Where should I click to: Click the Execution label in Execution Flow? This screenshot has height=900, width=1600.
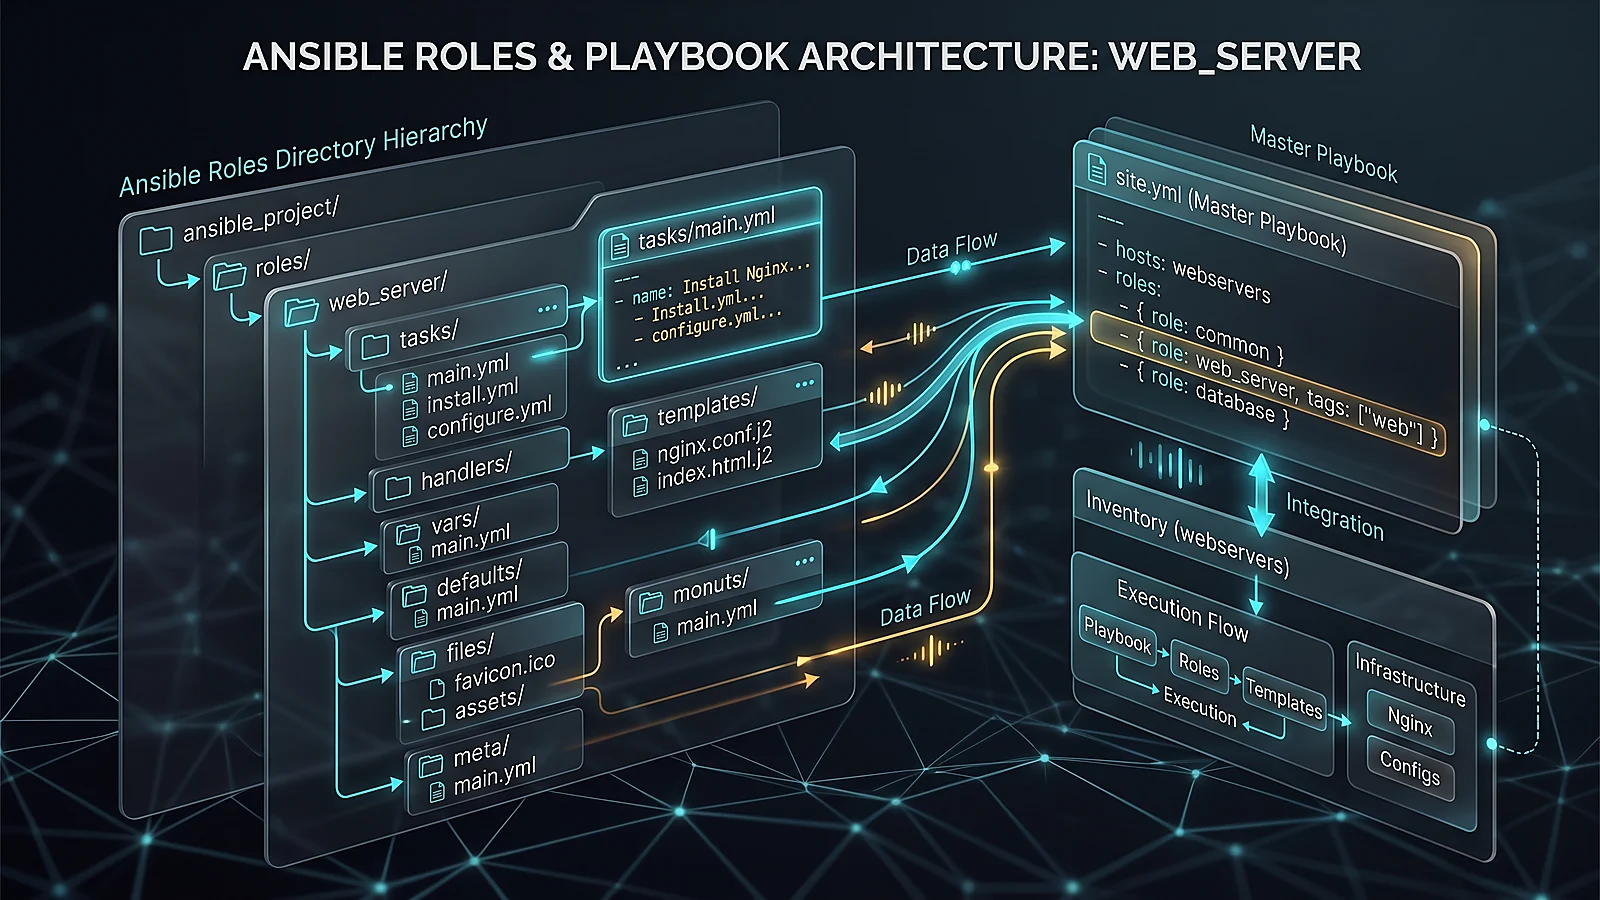coord(1200,706)
